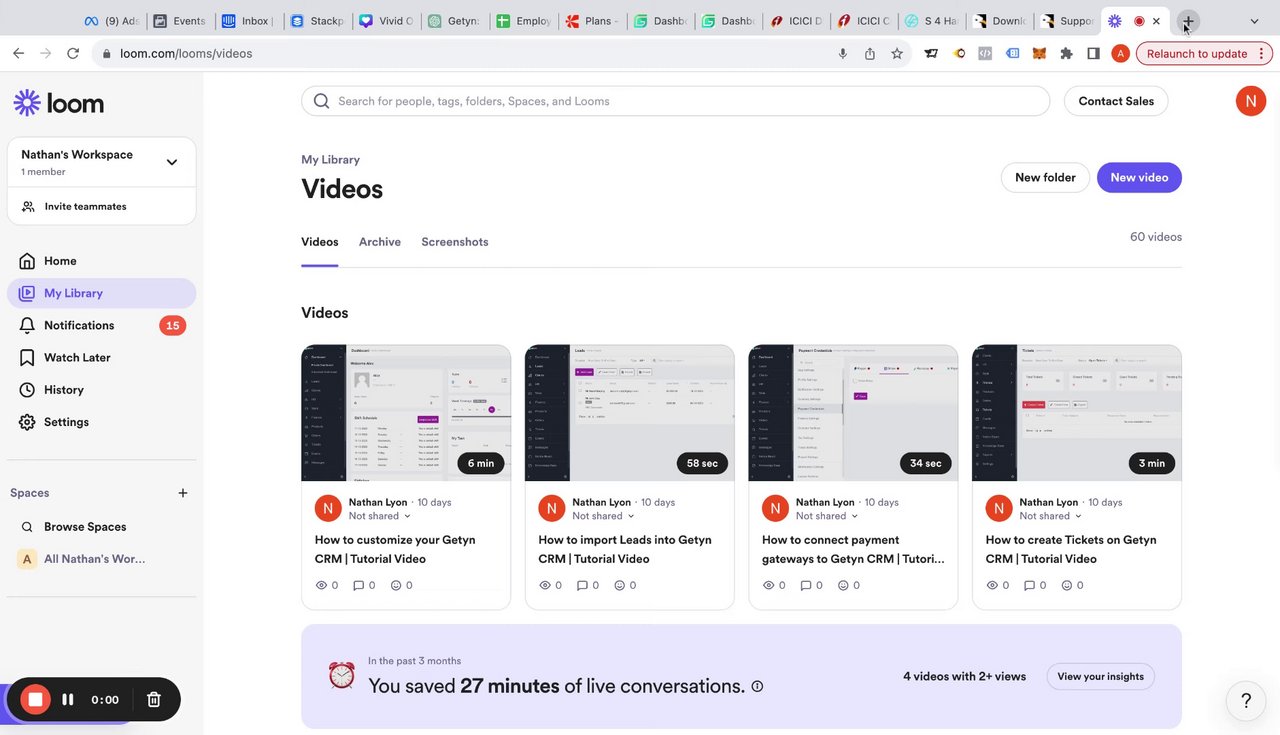Pause the recording in the recorder bar
The height and width of the screenshot is (735, 1280).
[x=68, y=700]
